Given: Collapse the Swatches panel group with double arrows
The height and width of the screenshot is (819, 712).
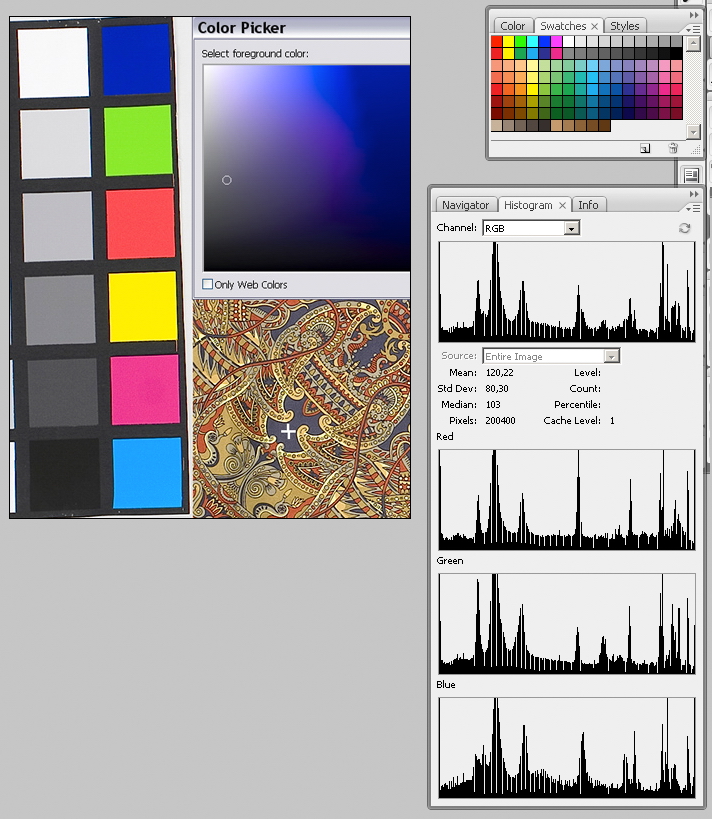Looking at the screenshot, I should point(694,17).
